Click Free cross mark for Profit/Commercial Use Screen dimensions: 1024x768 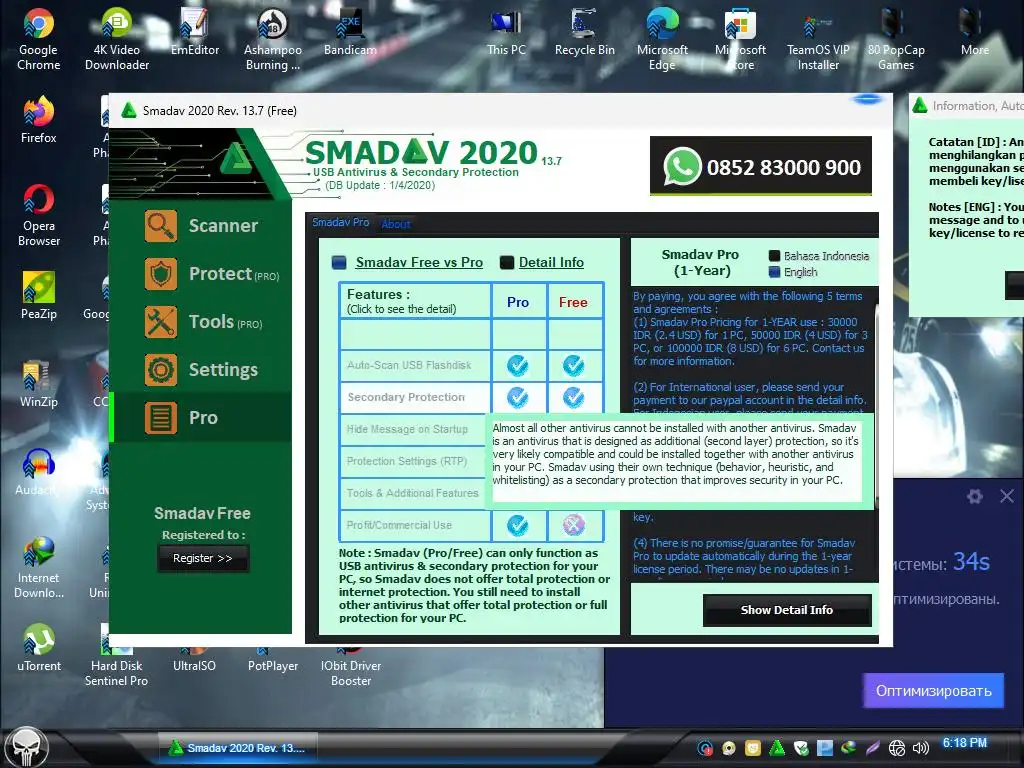coord(573,525)
